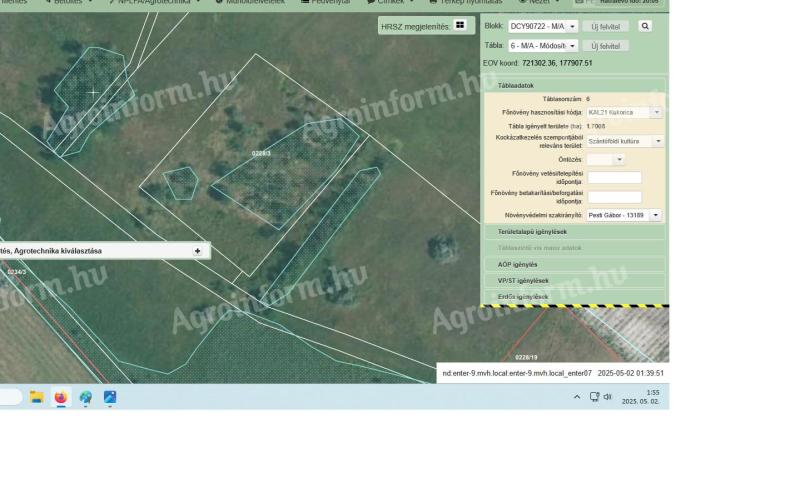Open the blue photo app taskbar icon
This screenshot has width=800, height=498.
(110, 397)
